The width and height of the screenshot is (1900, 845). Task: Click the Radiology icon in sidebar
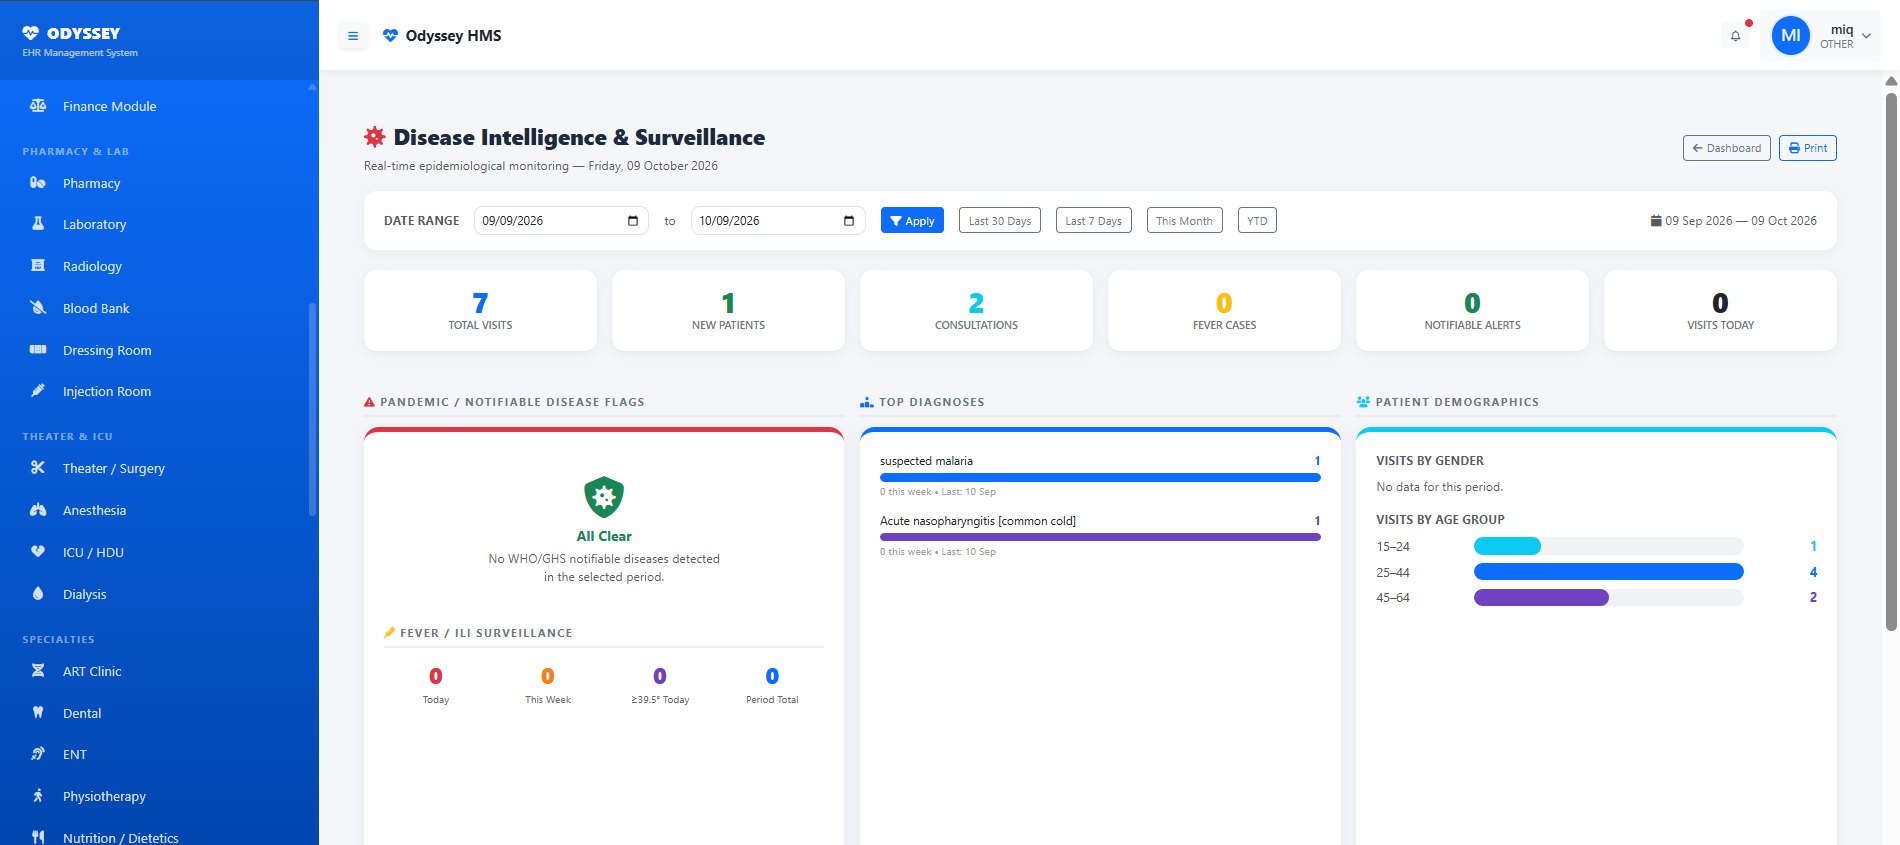pos(38,266)
